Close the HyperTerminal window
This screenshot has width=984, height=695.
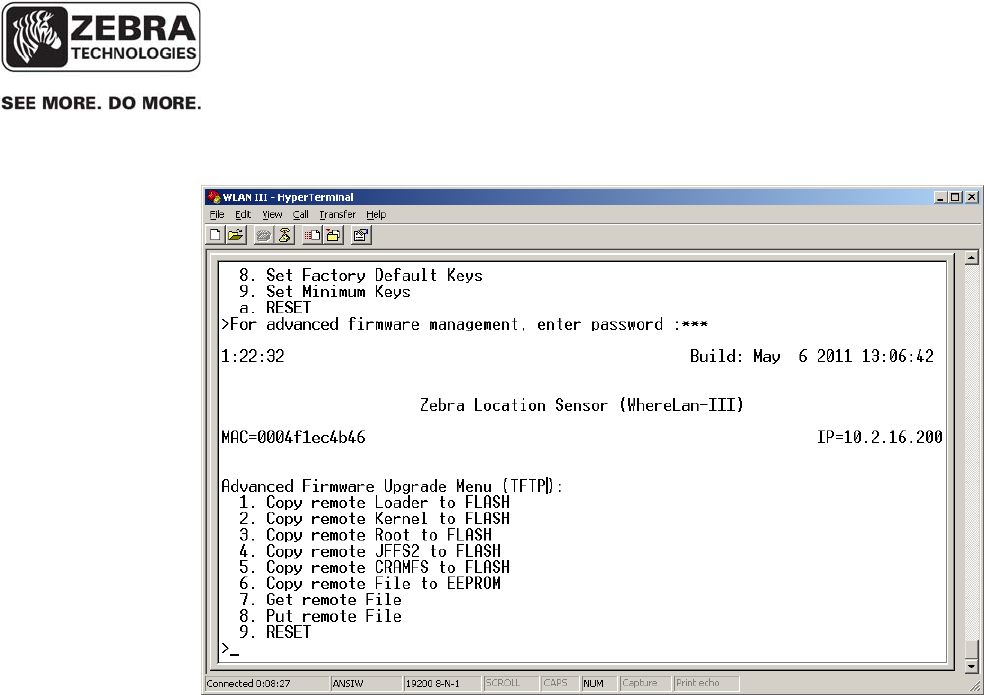tap(971, 197)
